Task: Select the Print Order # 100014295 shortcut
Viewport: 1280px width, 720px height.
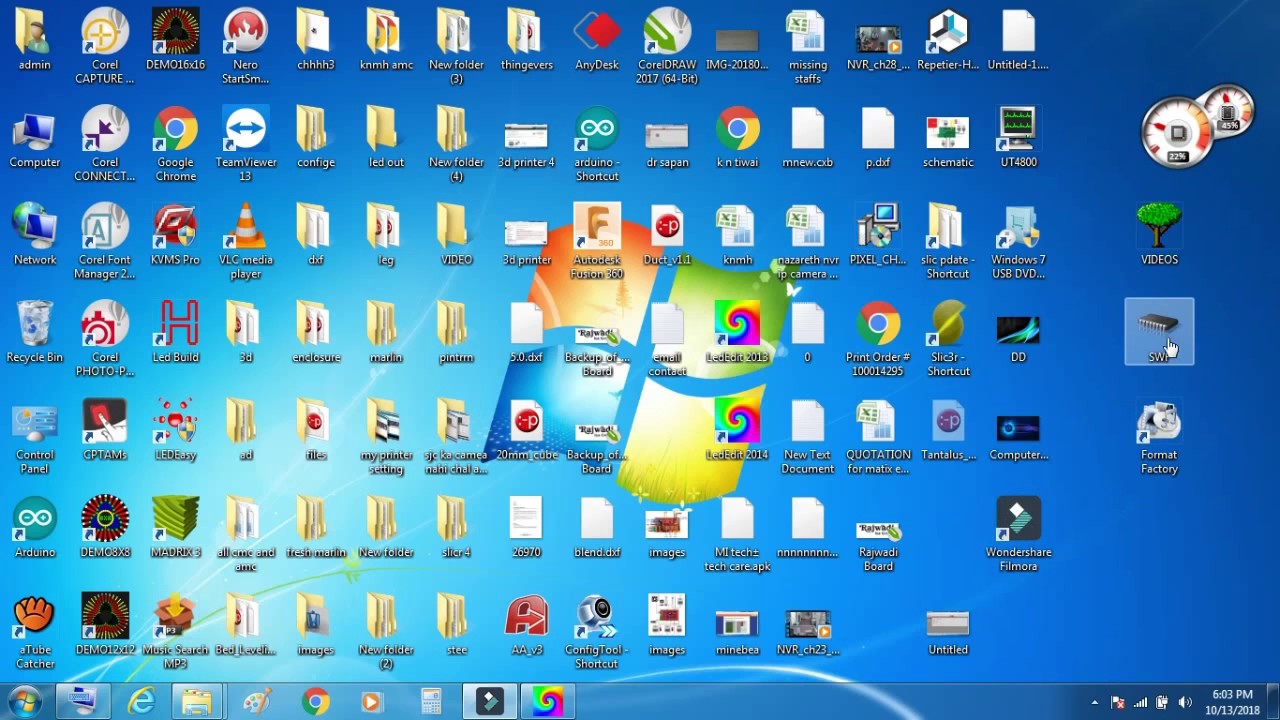Action: coord(878,340)
